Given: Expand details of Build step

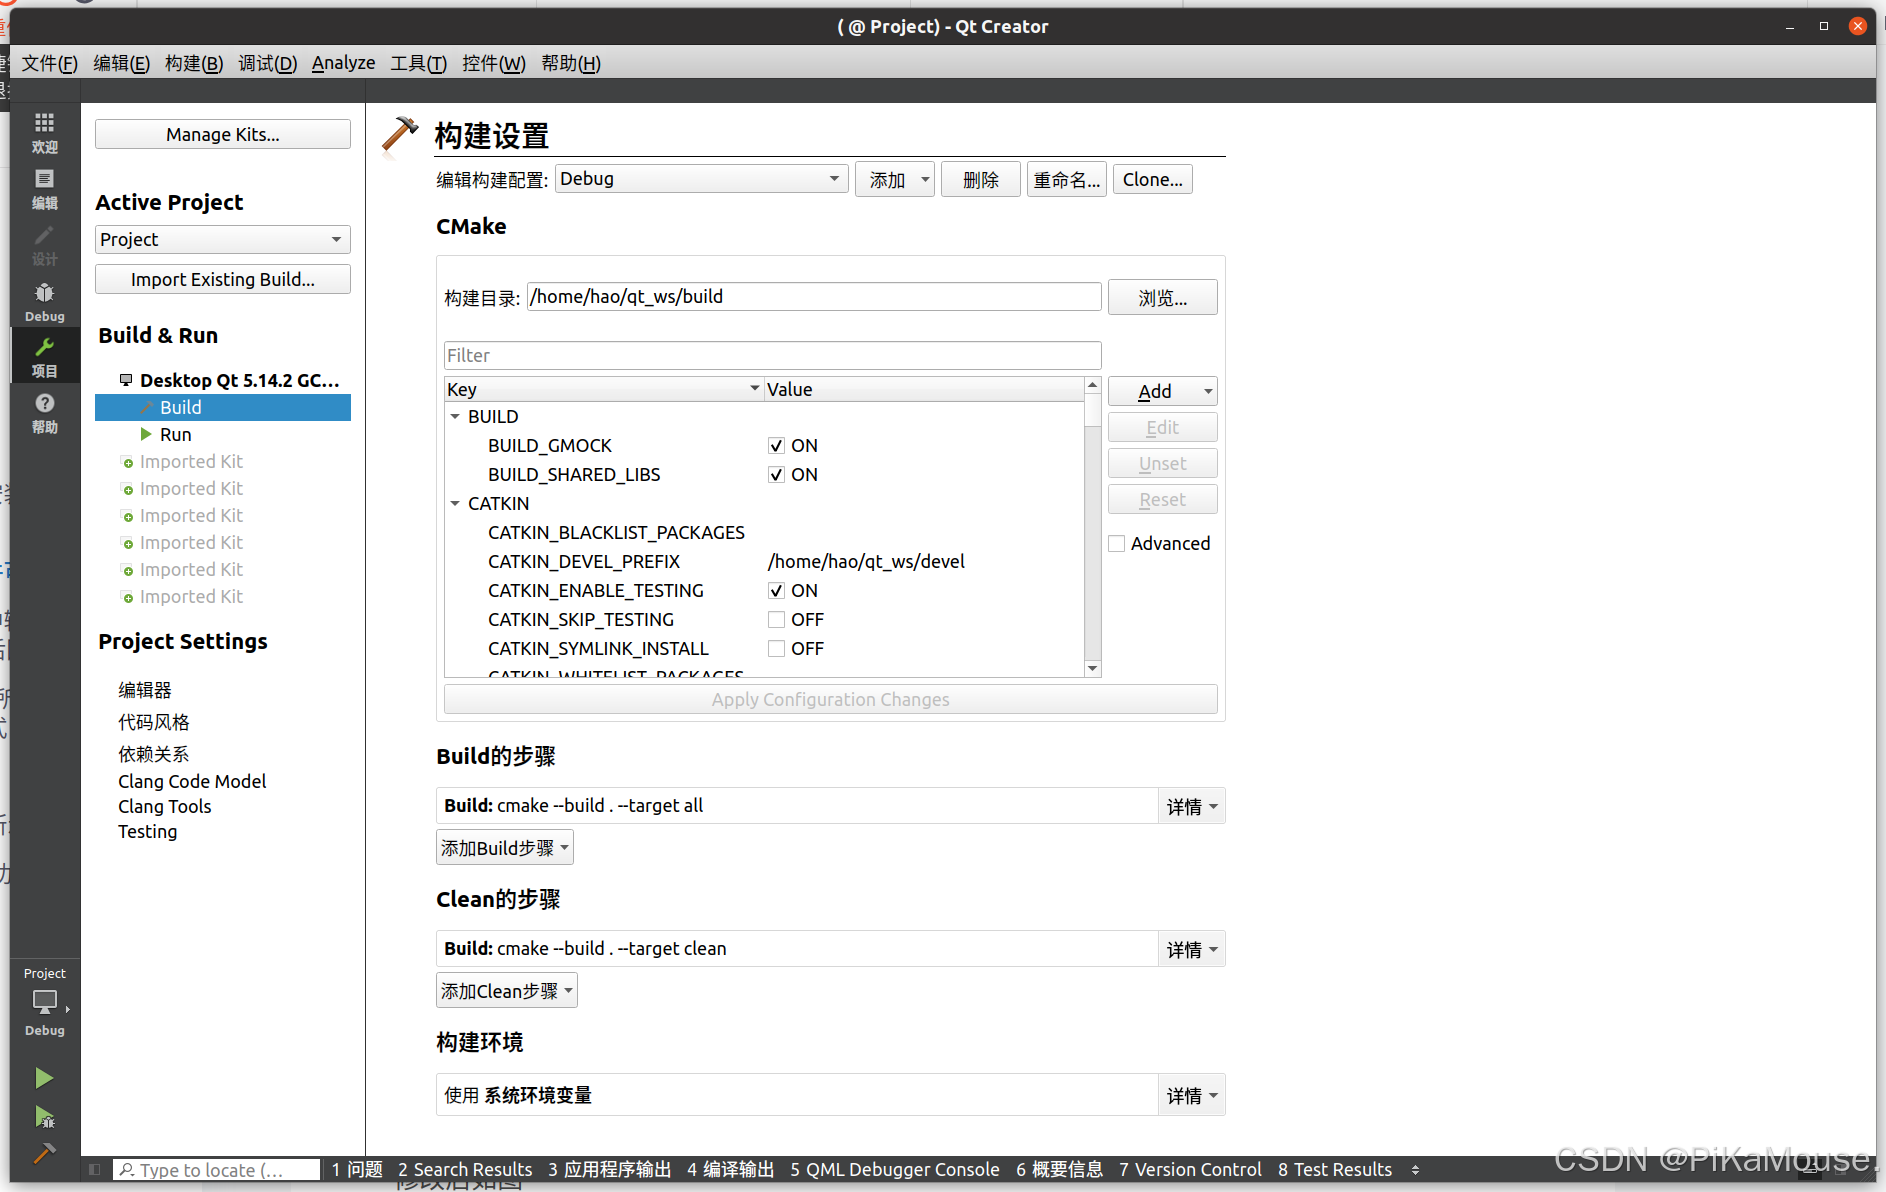Looking at the screenshot, I should click(x=1192, y=806).
